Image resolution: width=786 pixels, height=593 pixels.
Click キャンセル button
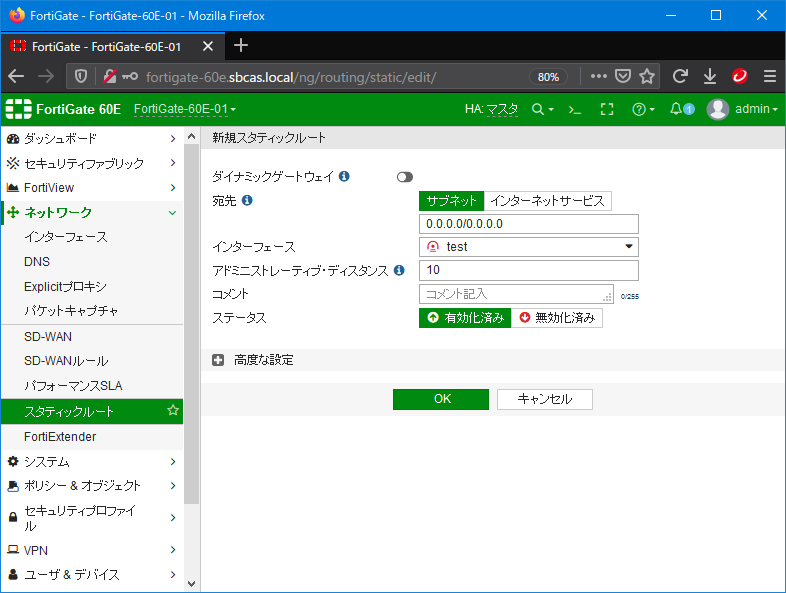tap(545, 399)
